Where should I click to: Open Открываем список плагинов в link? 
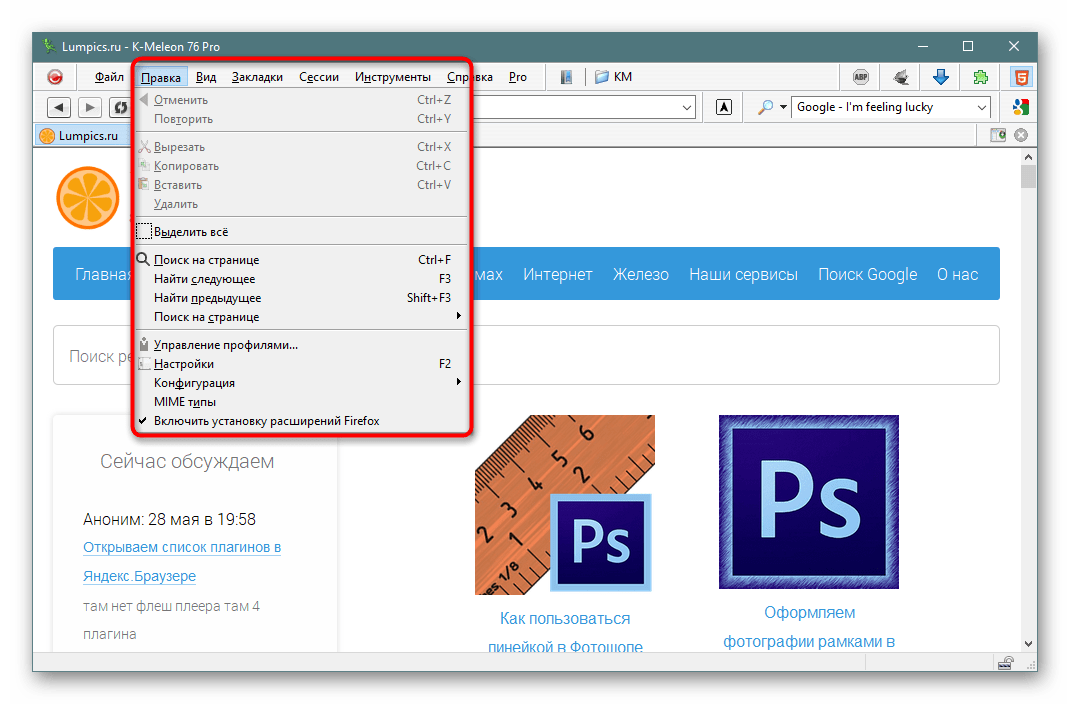click(x=182, y=547)
